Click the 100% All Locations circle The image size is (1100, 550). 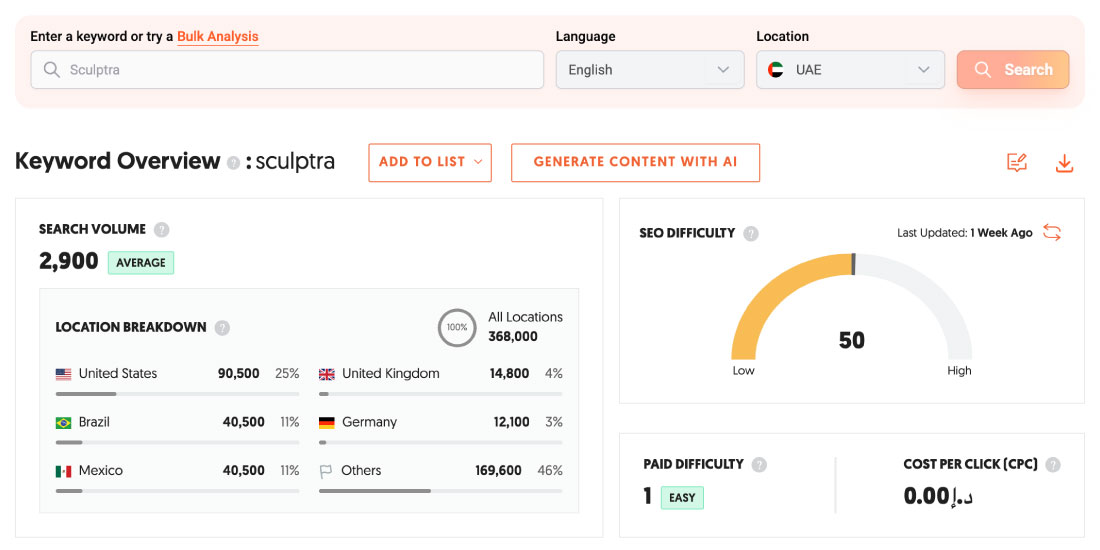[457, 327]
